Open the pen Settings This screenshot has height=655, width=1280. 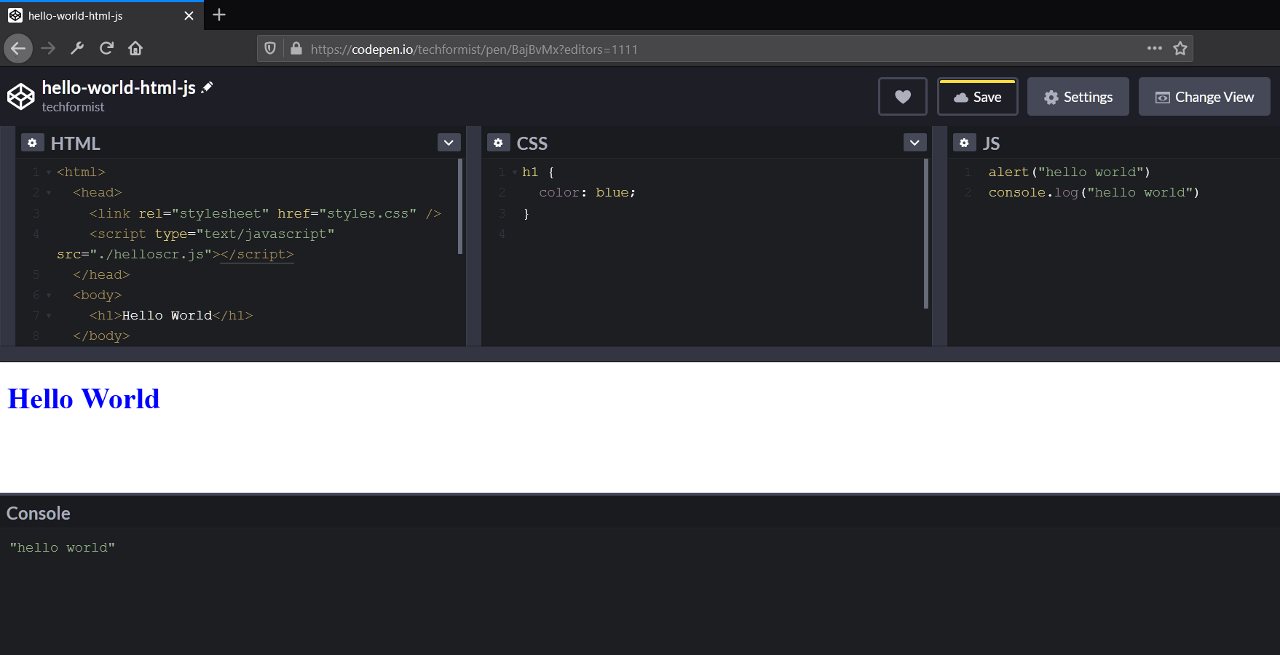click(1078, 96)
